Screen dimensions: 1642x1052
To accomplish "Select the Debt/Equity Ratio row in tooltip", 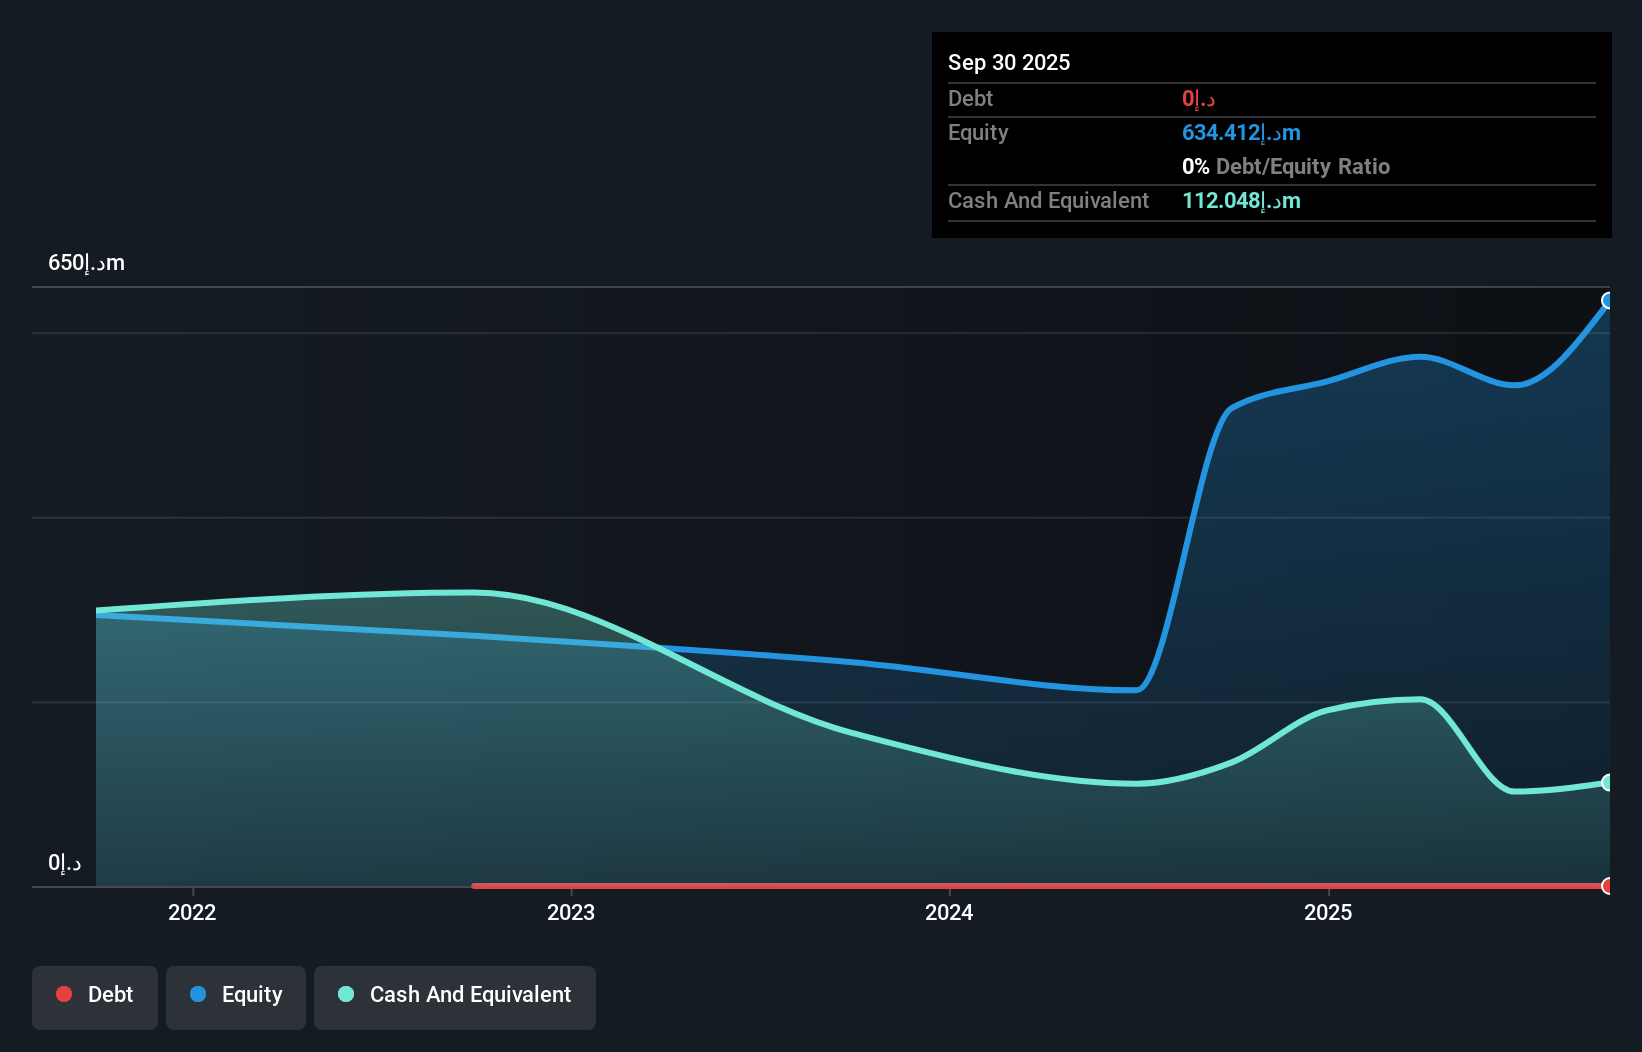I will click(1286, 166).
